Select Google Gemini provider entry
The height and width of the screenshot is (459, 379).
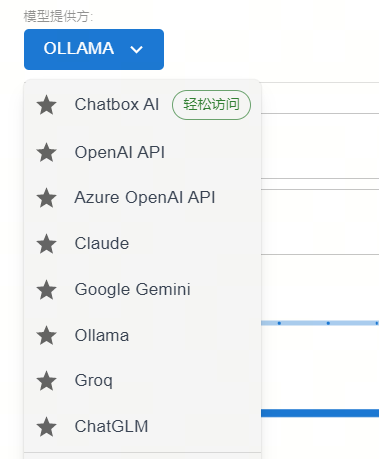click(143, 290)
